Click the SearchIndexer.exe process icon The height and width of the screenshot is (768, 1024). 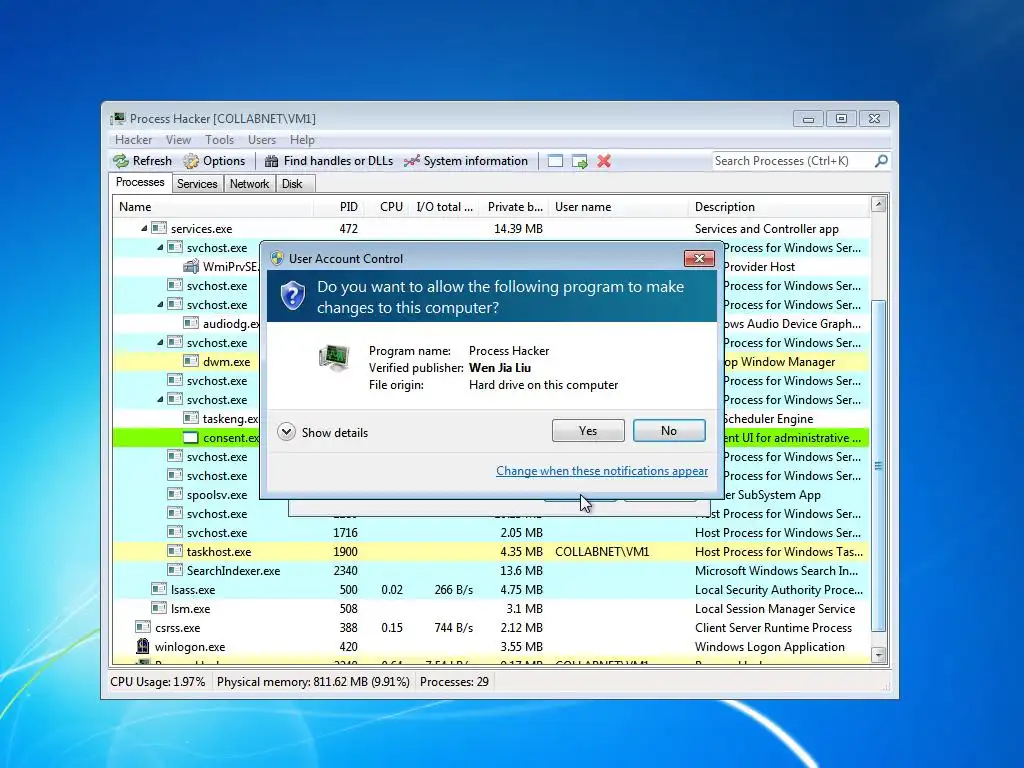(x=174, y=570)
